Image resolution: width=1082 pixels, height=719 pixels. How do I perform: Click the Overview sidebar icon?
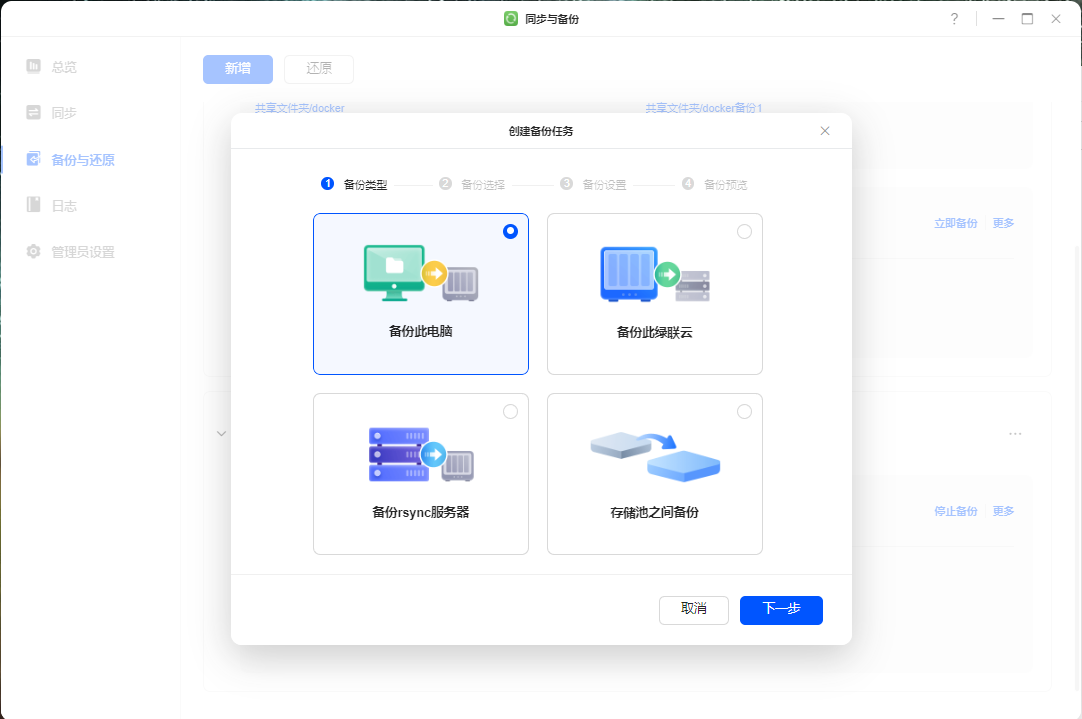pos(34,67)
